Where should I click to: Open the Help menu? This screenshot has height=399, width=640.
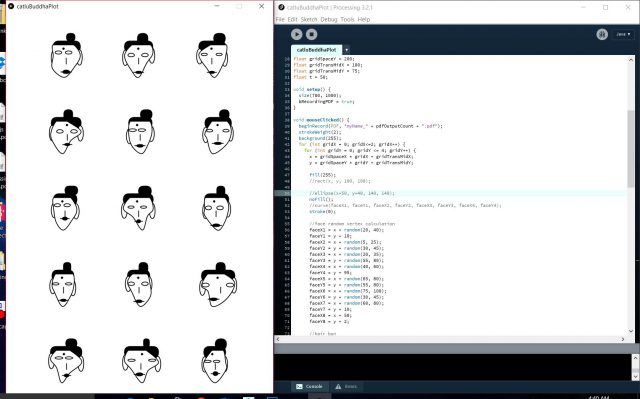pos(364,19)
